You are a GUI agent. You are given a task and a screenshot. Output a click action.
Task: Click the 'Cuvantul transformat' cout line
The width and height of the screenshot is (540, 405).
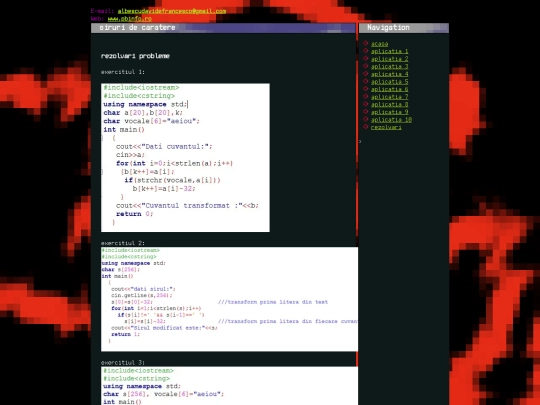(187, 206)
